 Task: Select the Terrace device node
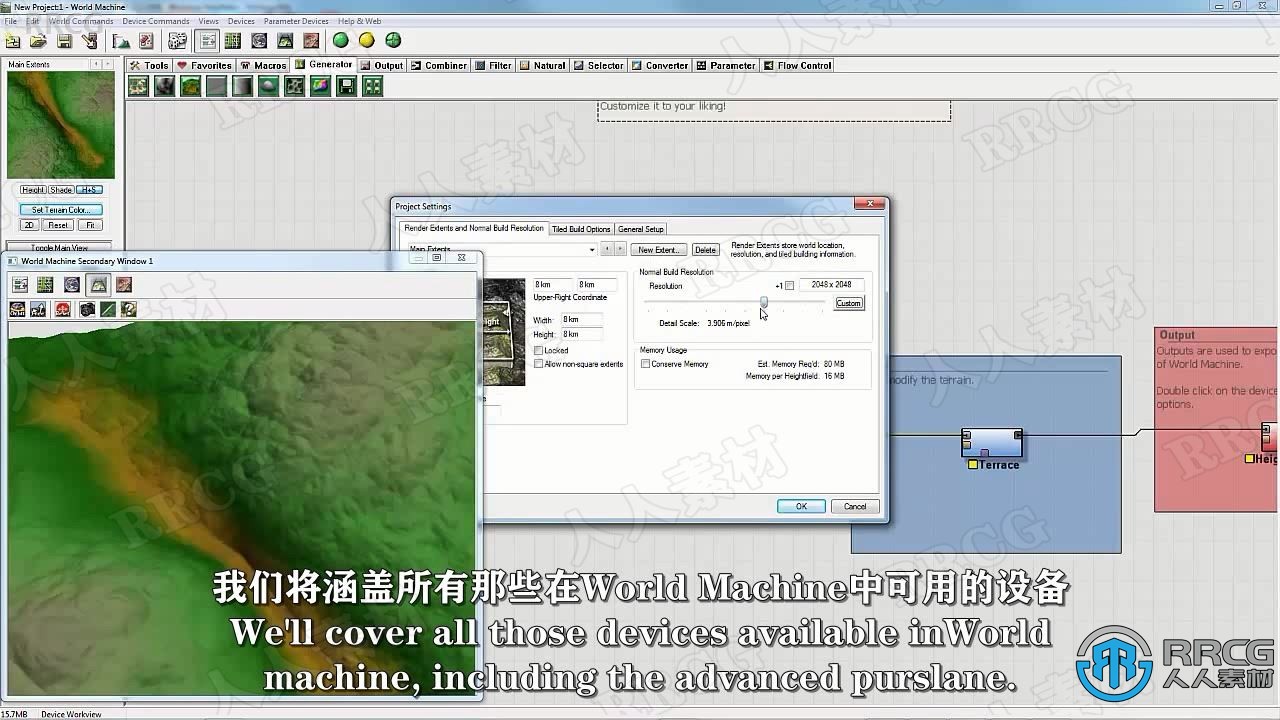[992, 443]
